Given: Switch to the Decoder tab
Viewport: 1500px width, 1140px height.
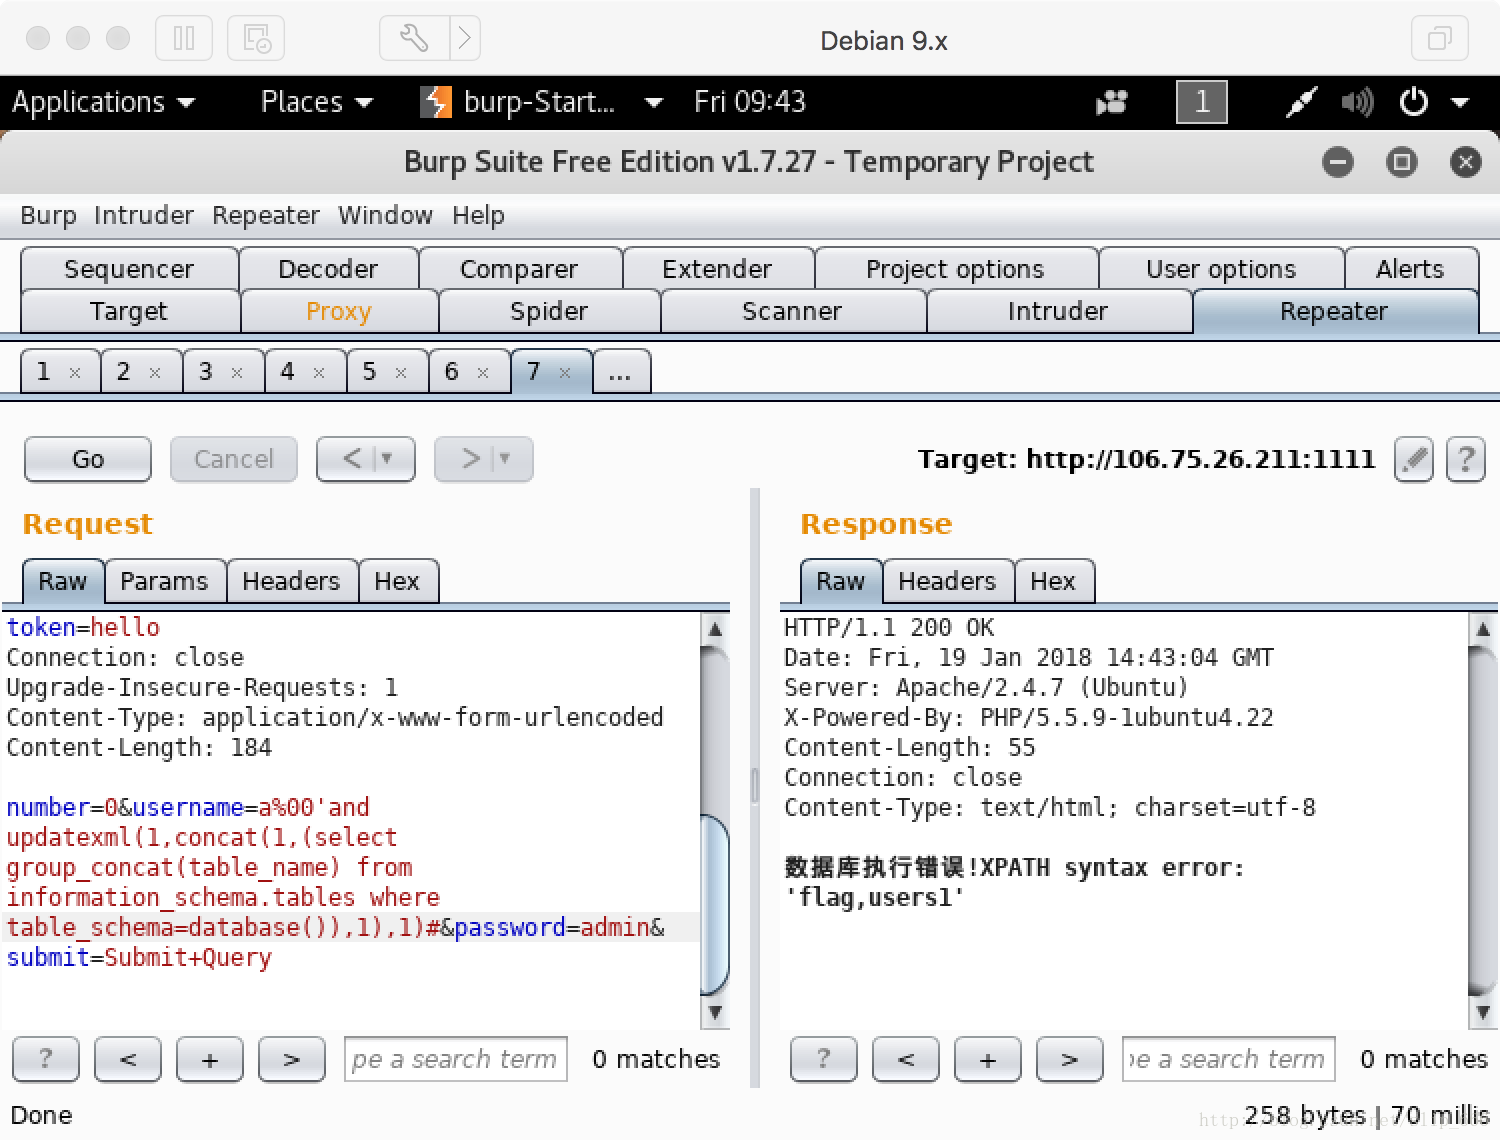Looking at the screenshot, I should tap(328, 269).
